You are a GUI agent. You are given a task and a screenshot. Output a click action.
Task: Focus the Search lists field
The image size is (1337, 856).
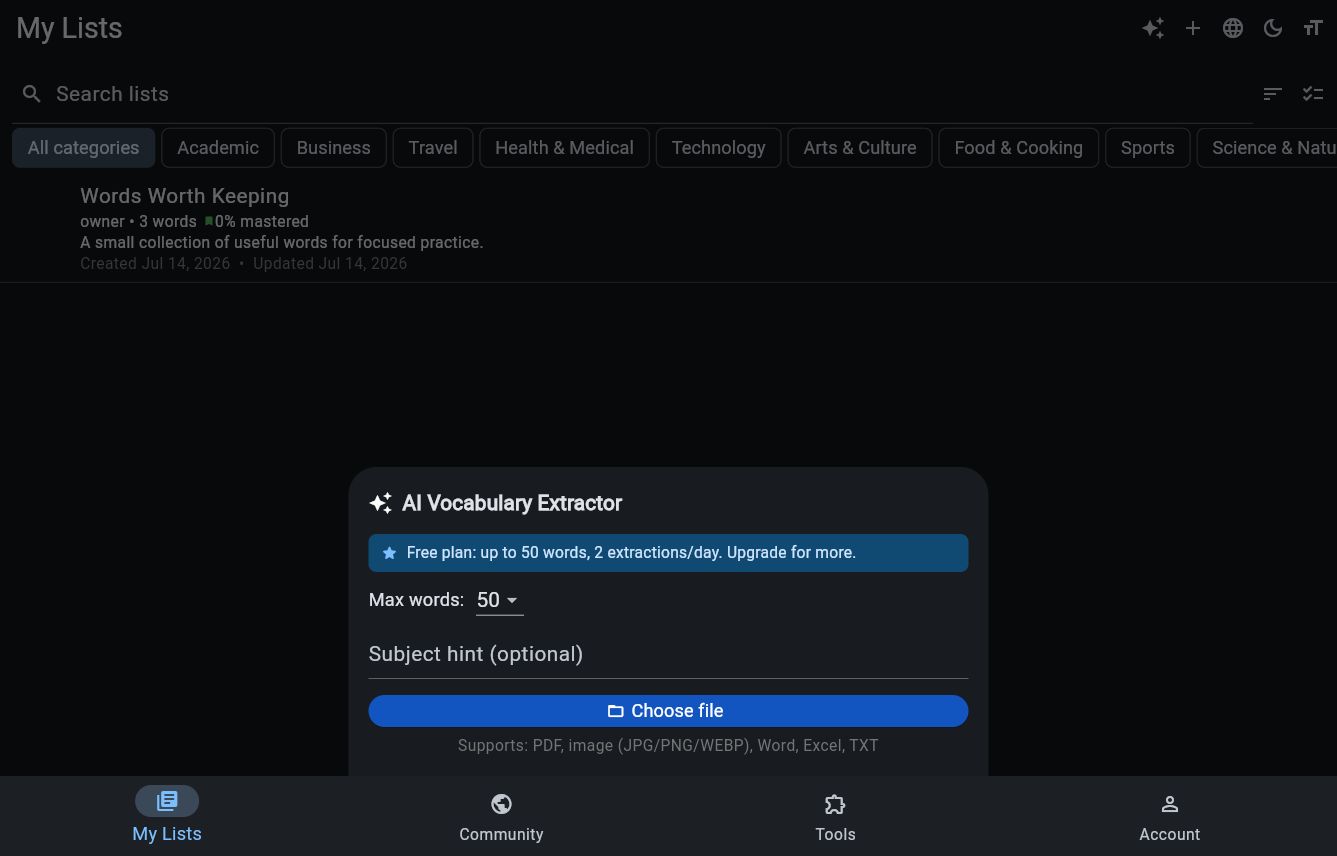(632, 94)
